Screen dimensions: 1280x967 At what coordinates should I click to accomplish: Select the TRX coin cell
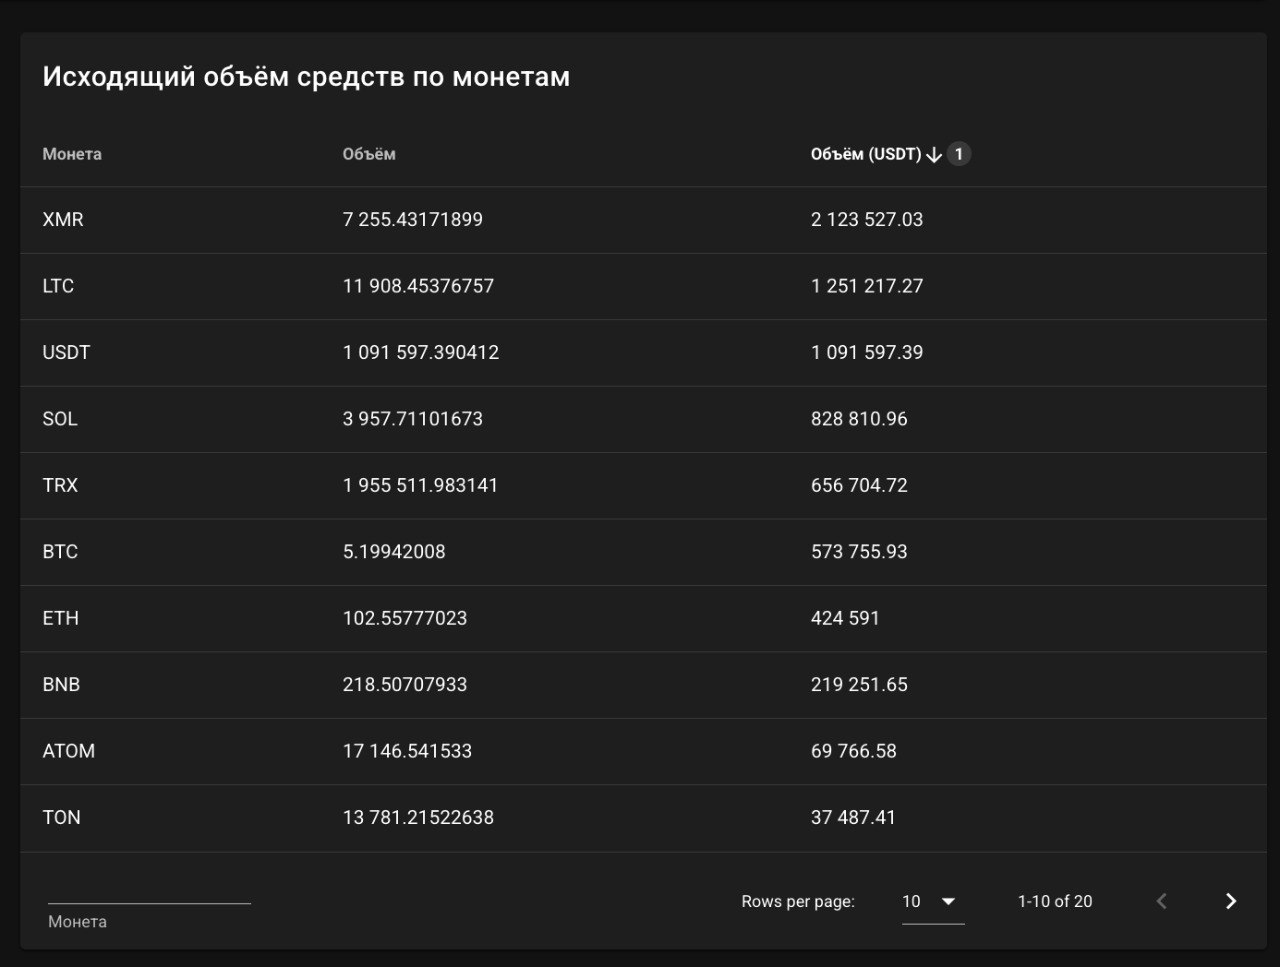coord(60,485)
